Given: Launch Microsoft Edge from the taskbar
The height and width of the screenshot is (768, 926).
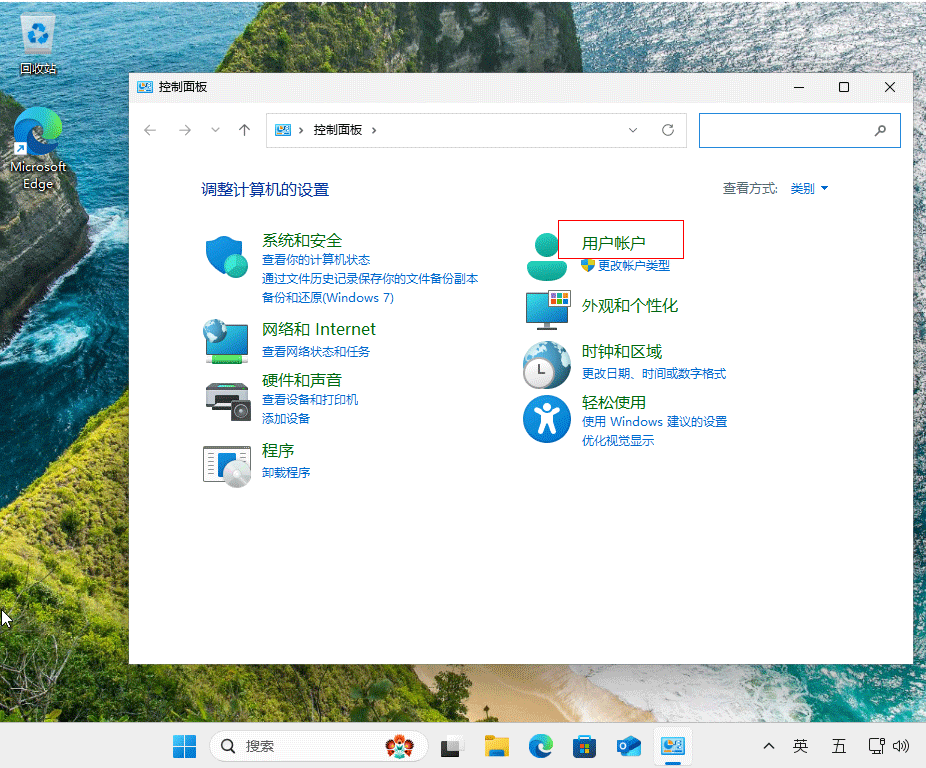Looking at the screenshot, I should click(x=540, y=746).
